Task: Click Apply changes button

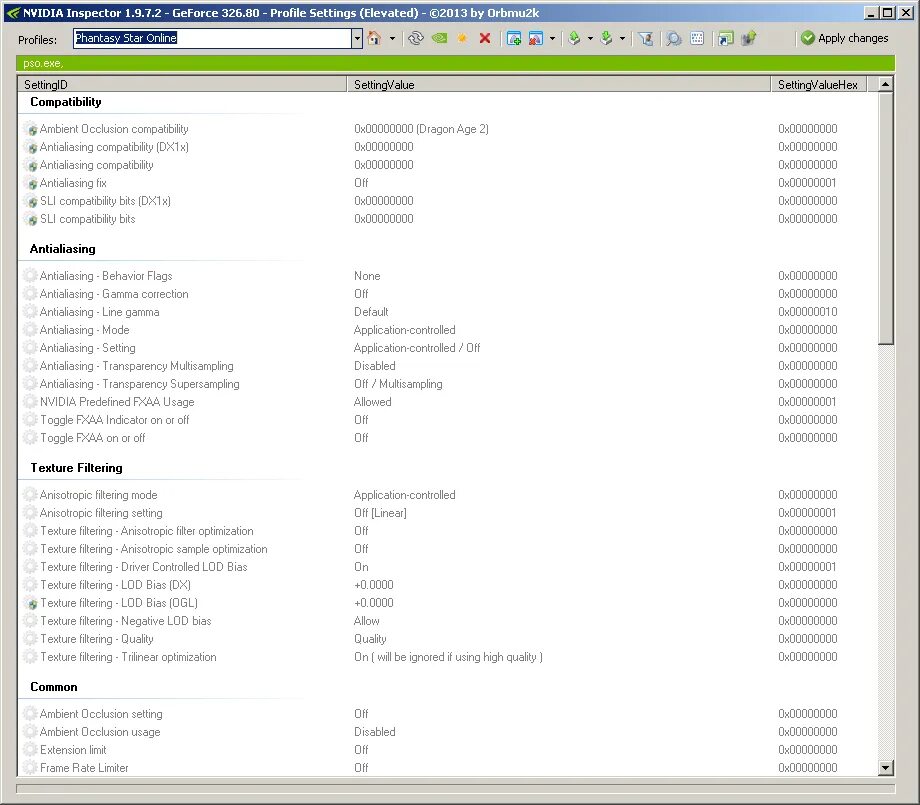Action: [845, 38]
